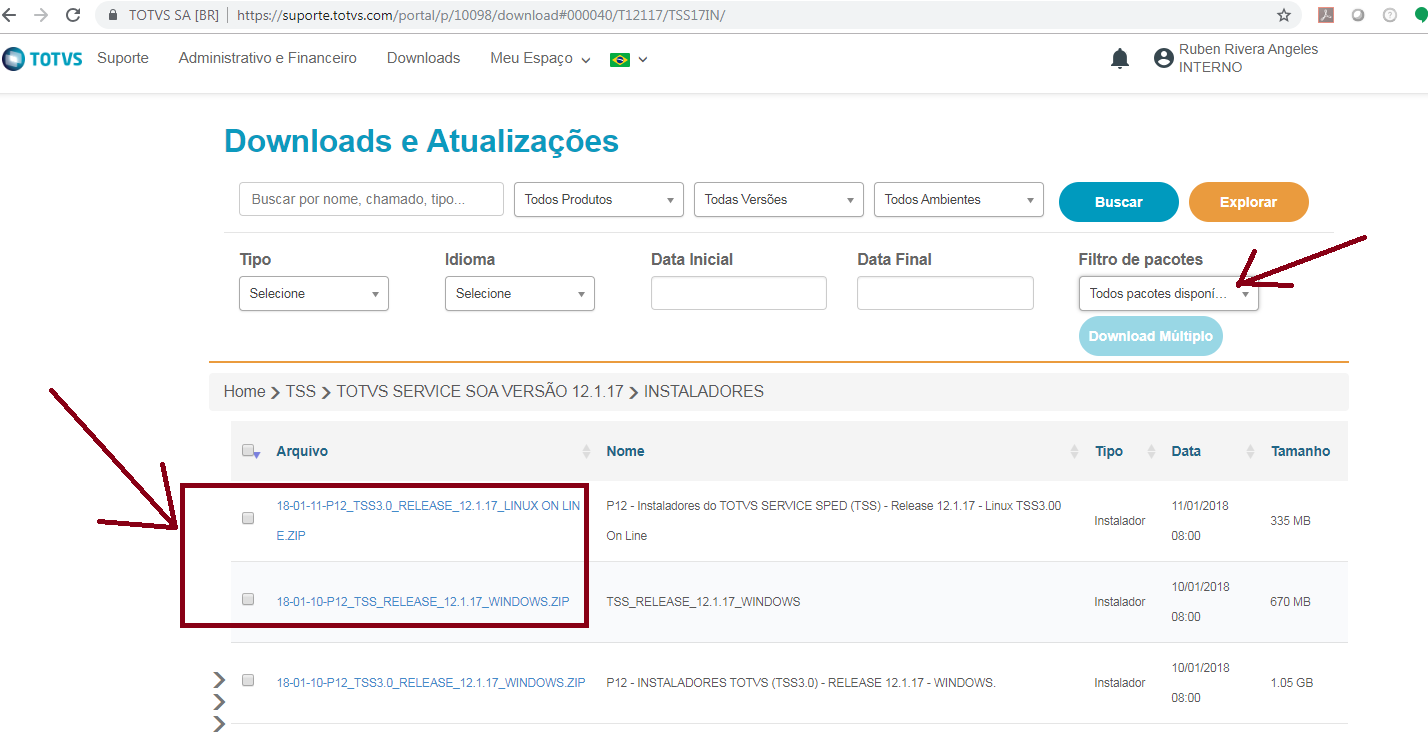The width and height of the screenshot is (1428, 738).
Task: Click the name P12 - INSTALADORES TOTVS (TSS3.0) - RELEASE 12.1.17 - WINDOWS.
Action: [801, 682]
